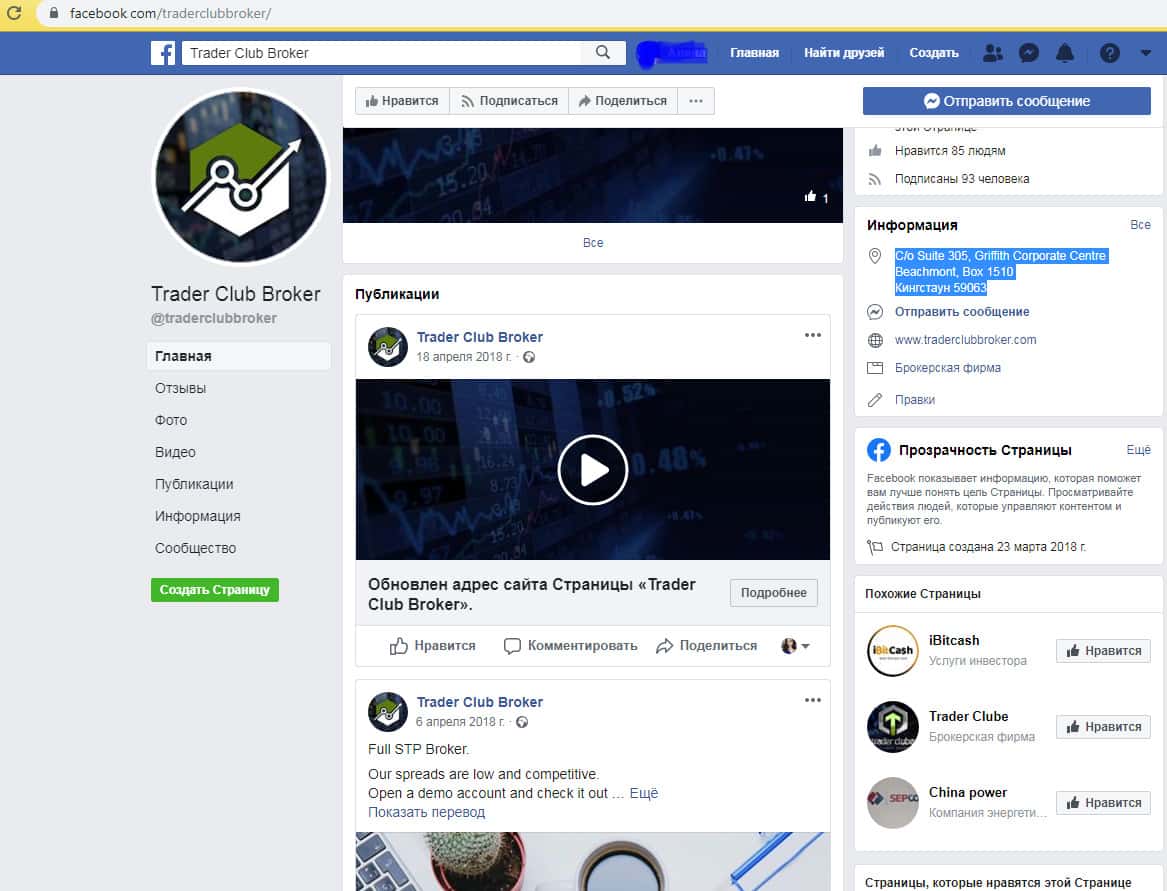1167x891 pixels.
Task: Open the notifications bell icon
Action: click(1065, 53)
